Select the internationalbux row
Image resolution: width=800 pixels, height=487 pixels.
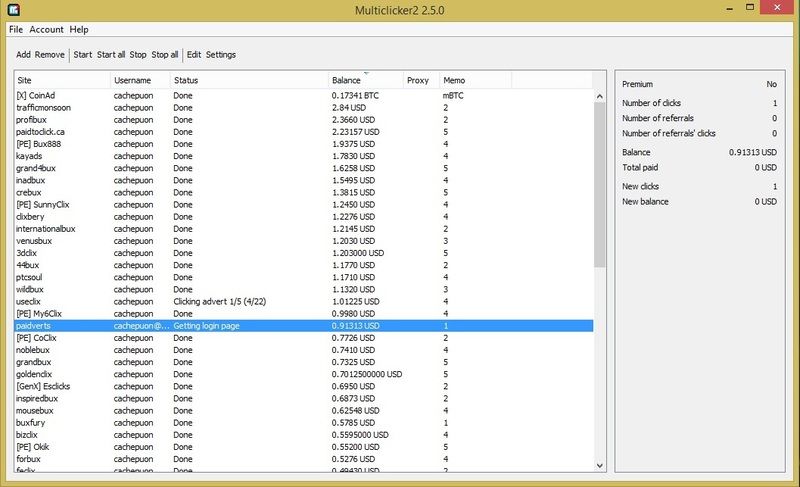304,229
